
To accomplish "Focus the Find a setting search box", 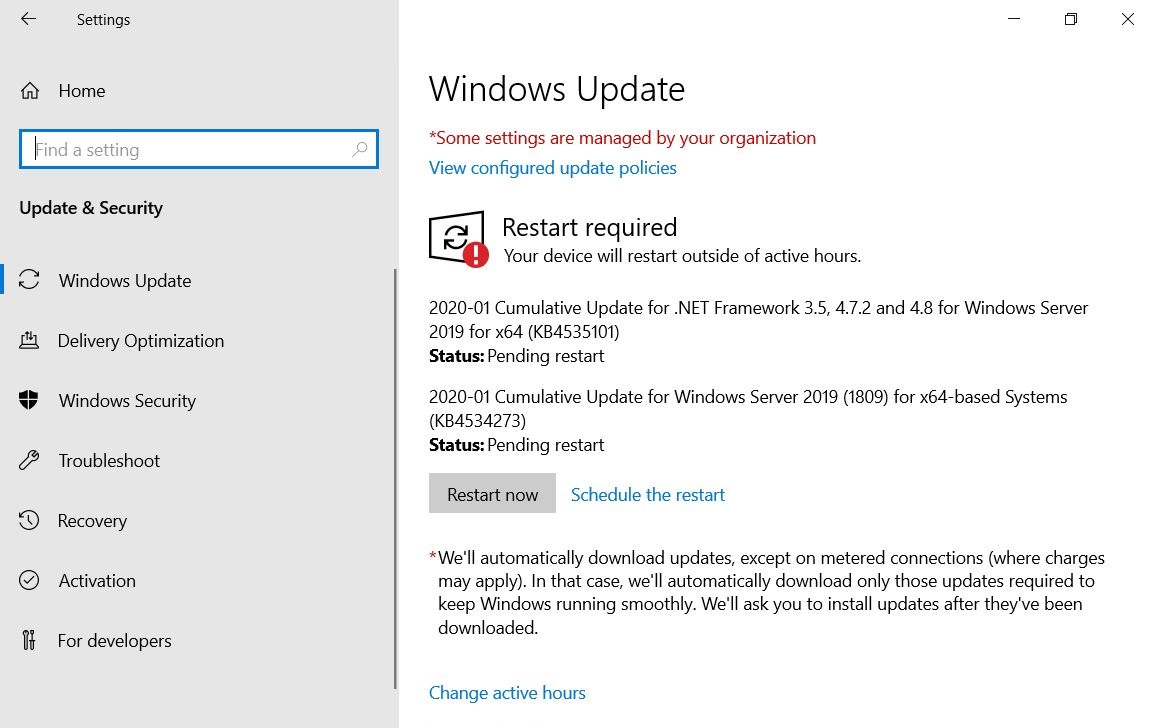I will (x=190, y=150).
